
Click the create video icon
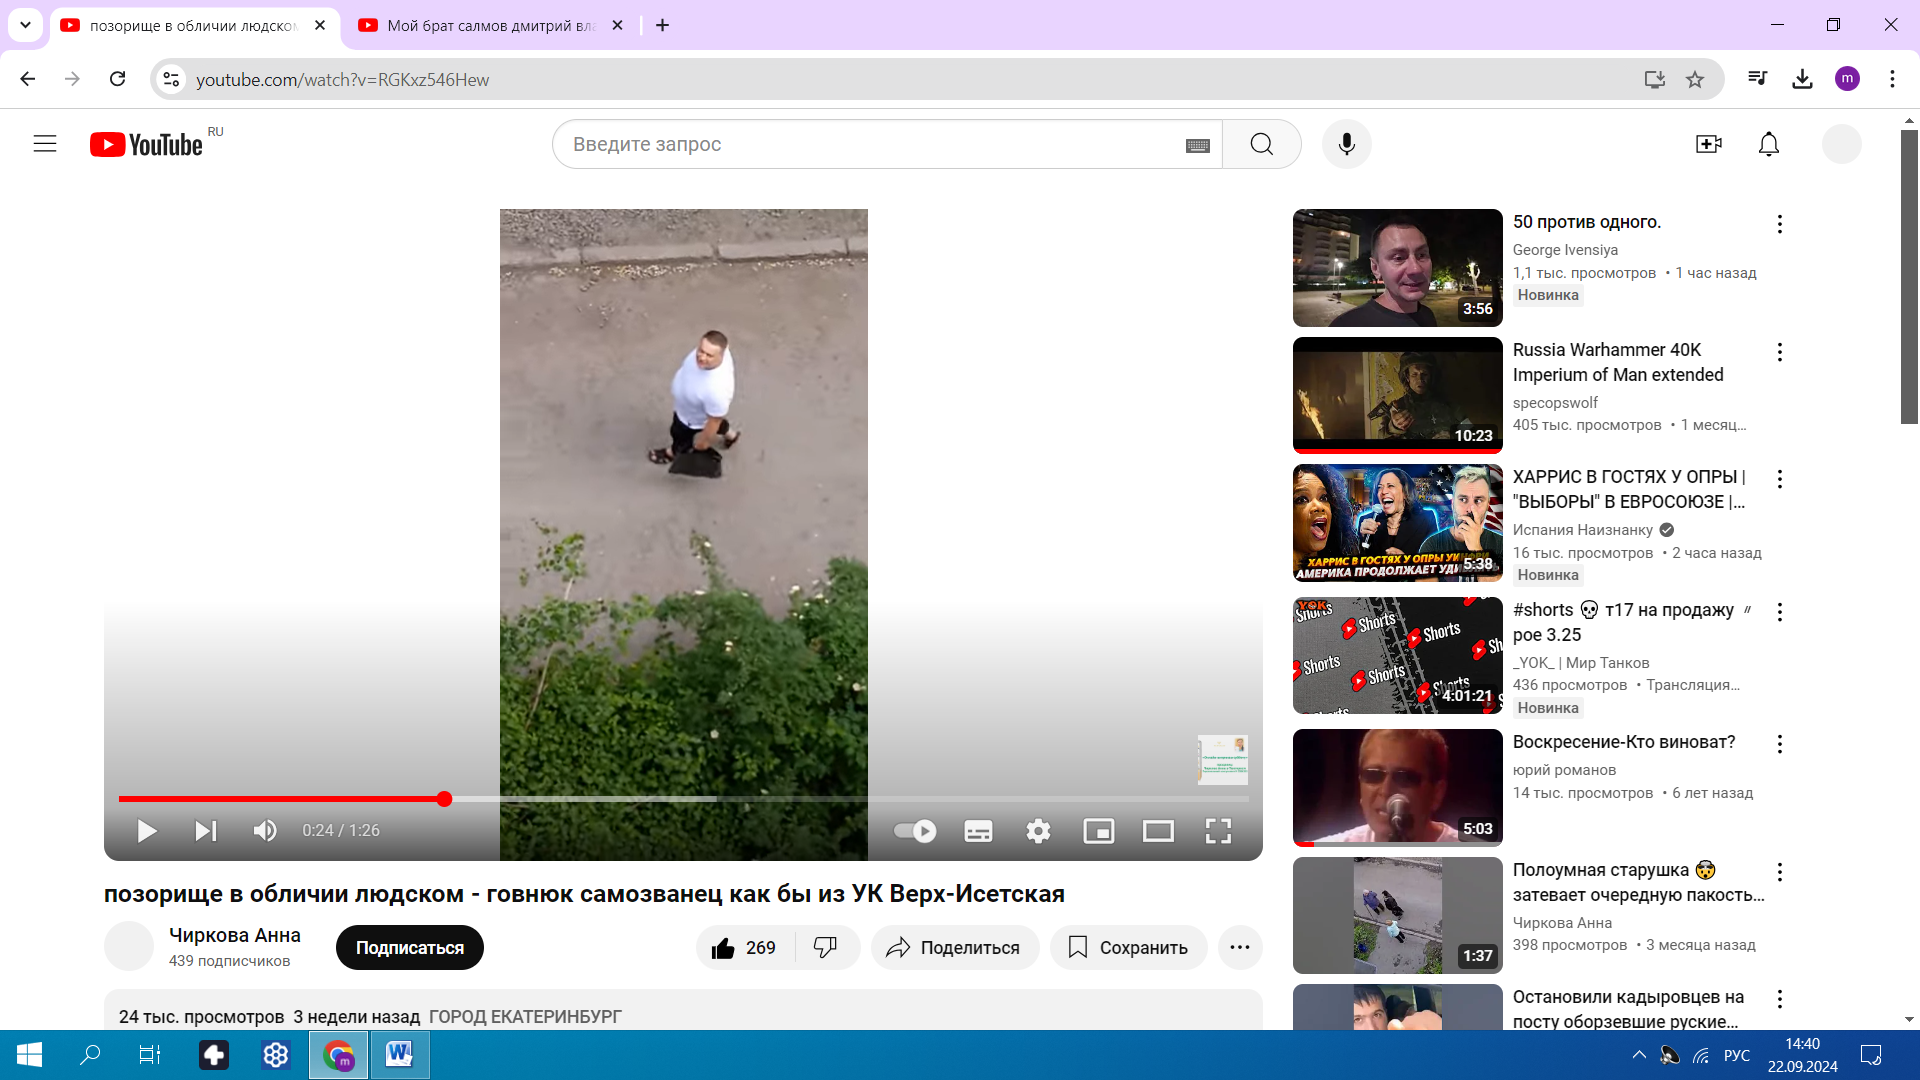1708,144
